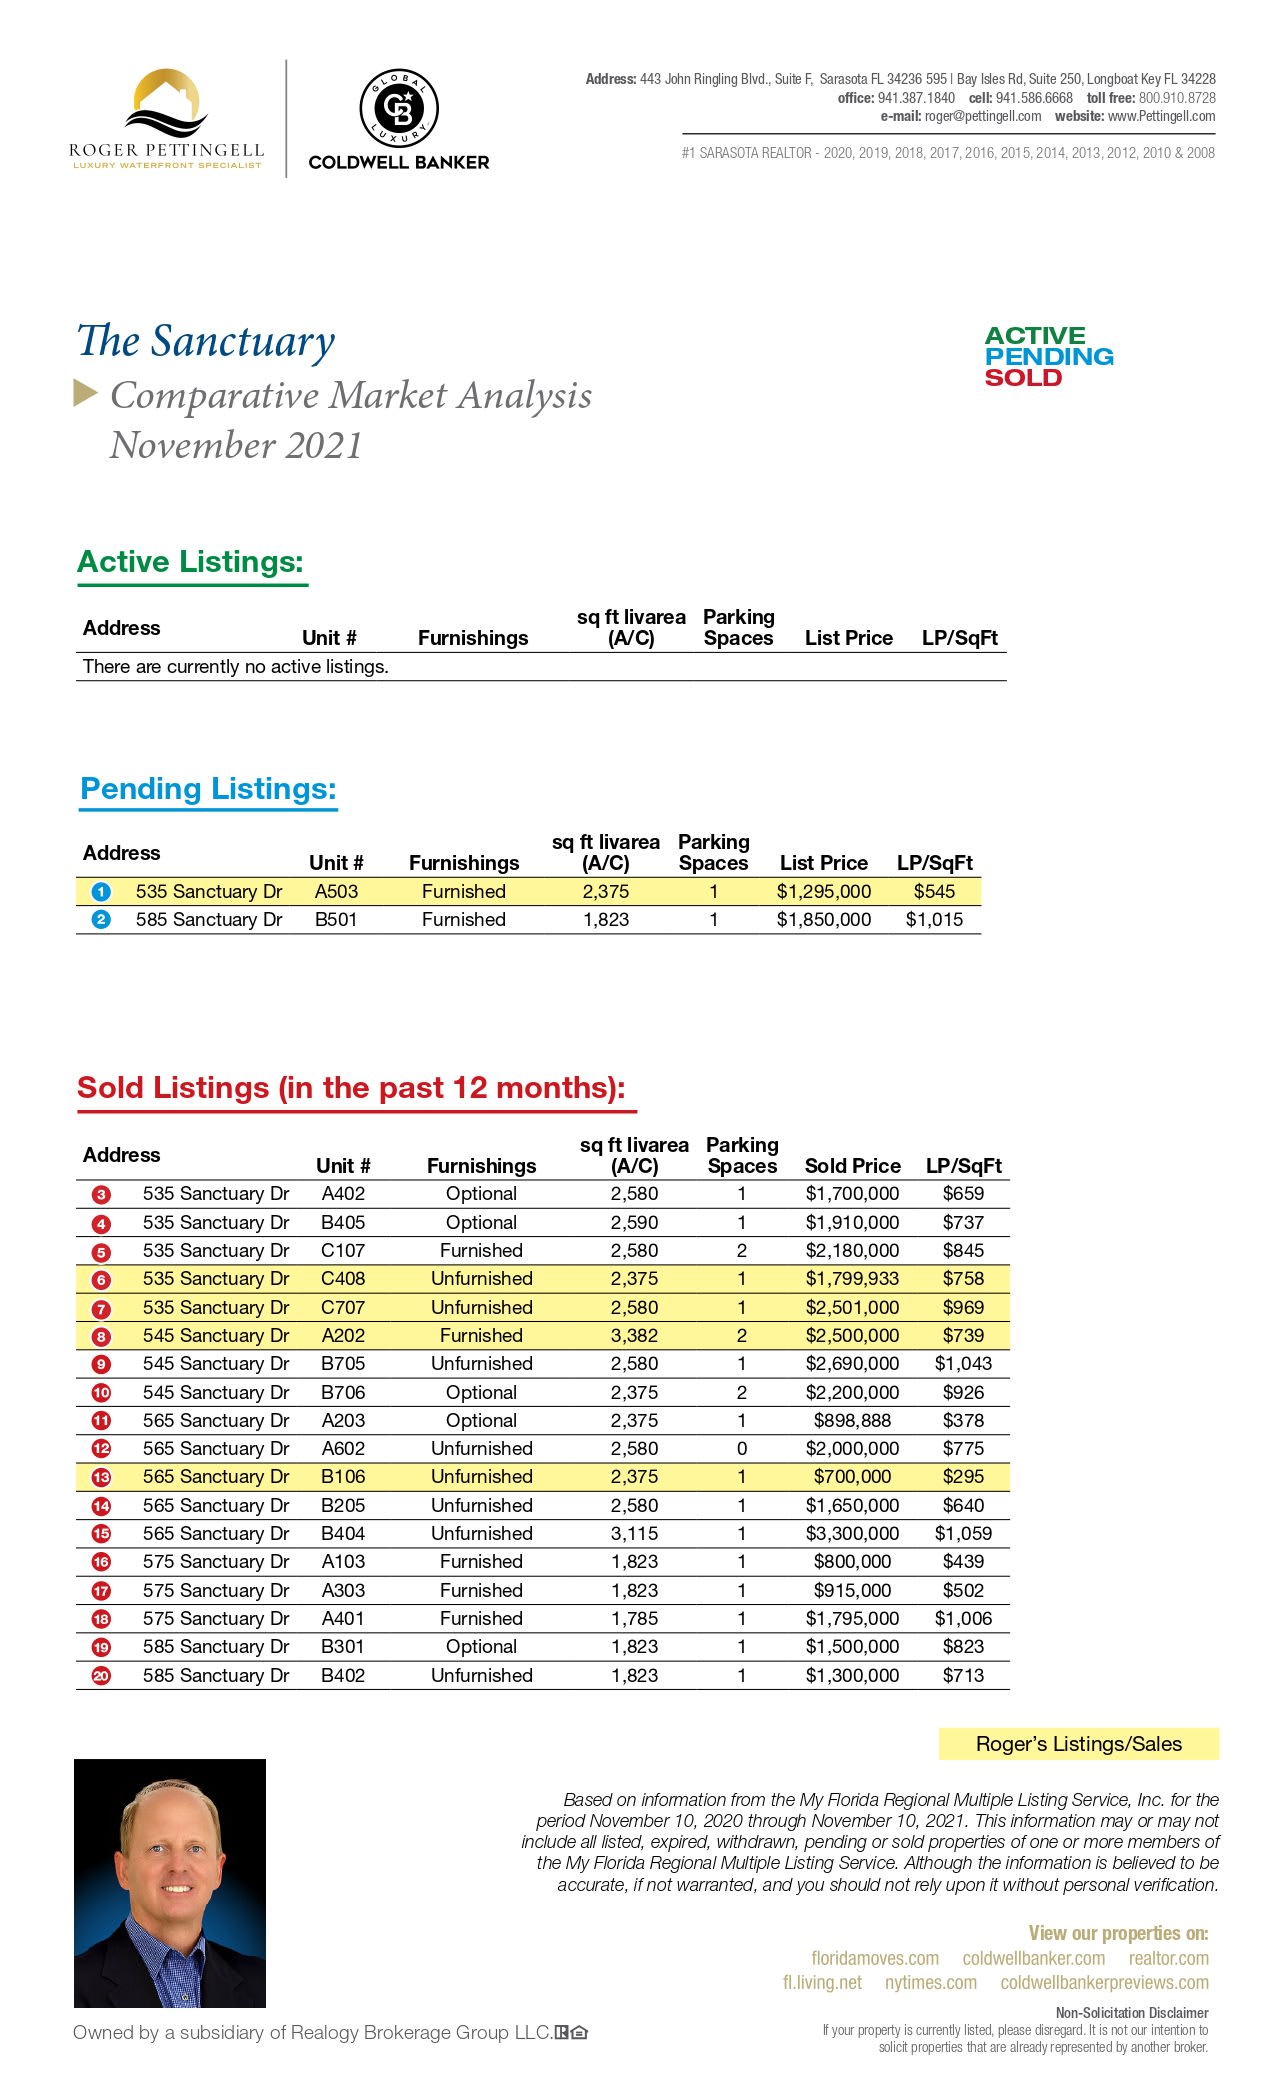Click the red number 7 marker for C707
This screenshot has height=2100, width=1275.
point(101,1309)
